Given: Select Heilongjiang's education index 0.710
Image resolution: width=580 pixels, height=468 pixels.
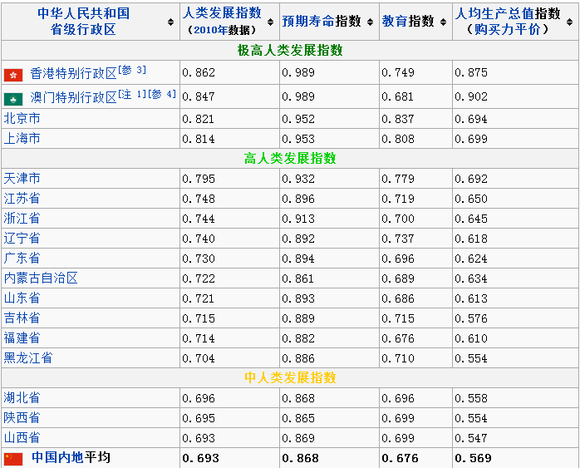Looking at the screenshot, I should [x=398, y=359].
